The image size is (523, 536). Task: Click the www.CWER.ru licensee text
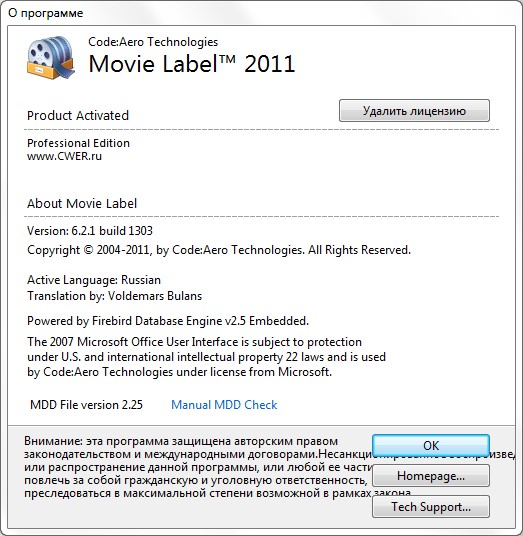(64, 156)
